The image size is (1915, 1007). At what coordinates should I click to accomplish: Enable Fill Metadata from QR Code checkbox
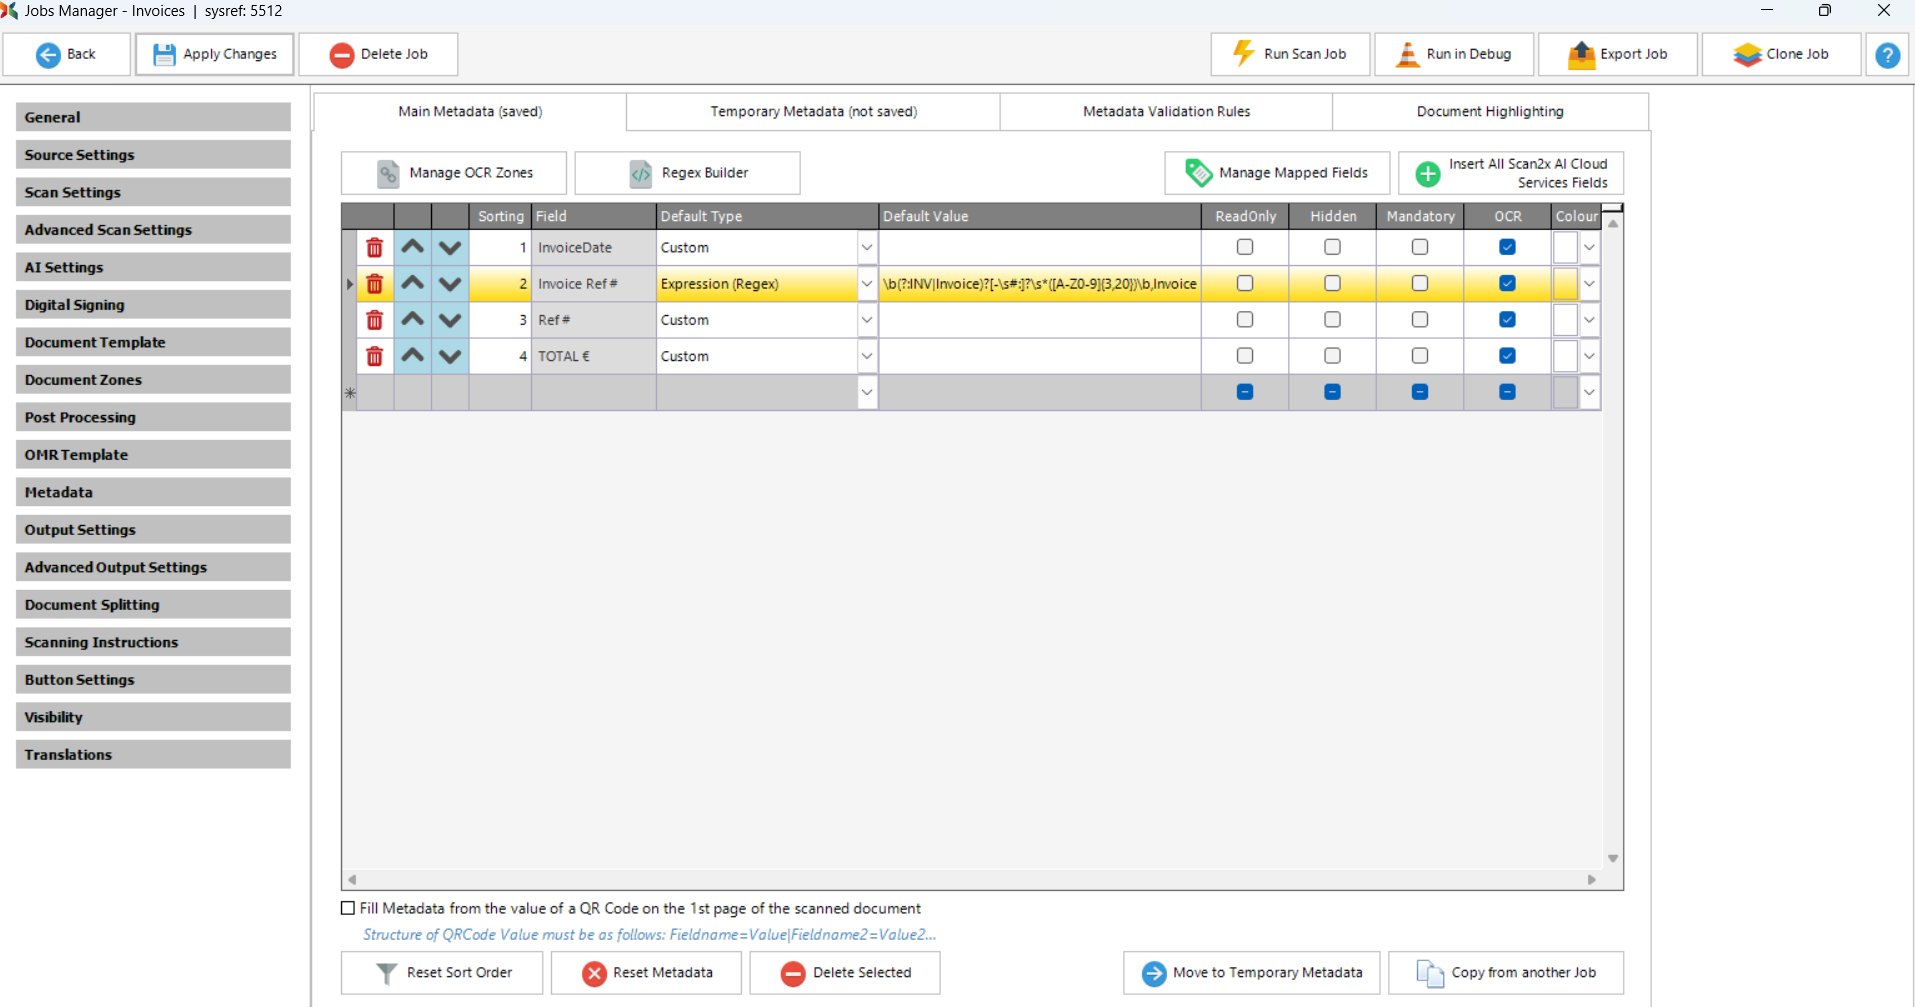coord(348,908)
